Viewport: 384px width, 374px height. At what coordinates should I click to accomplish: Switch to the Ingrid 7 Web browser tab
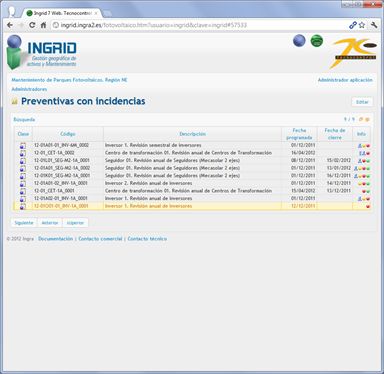pyautogui.click(x=62, y=13)
